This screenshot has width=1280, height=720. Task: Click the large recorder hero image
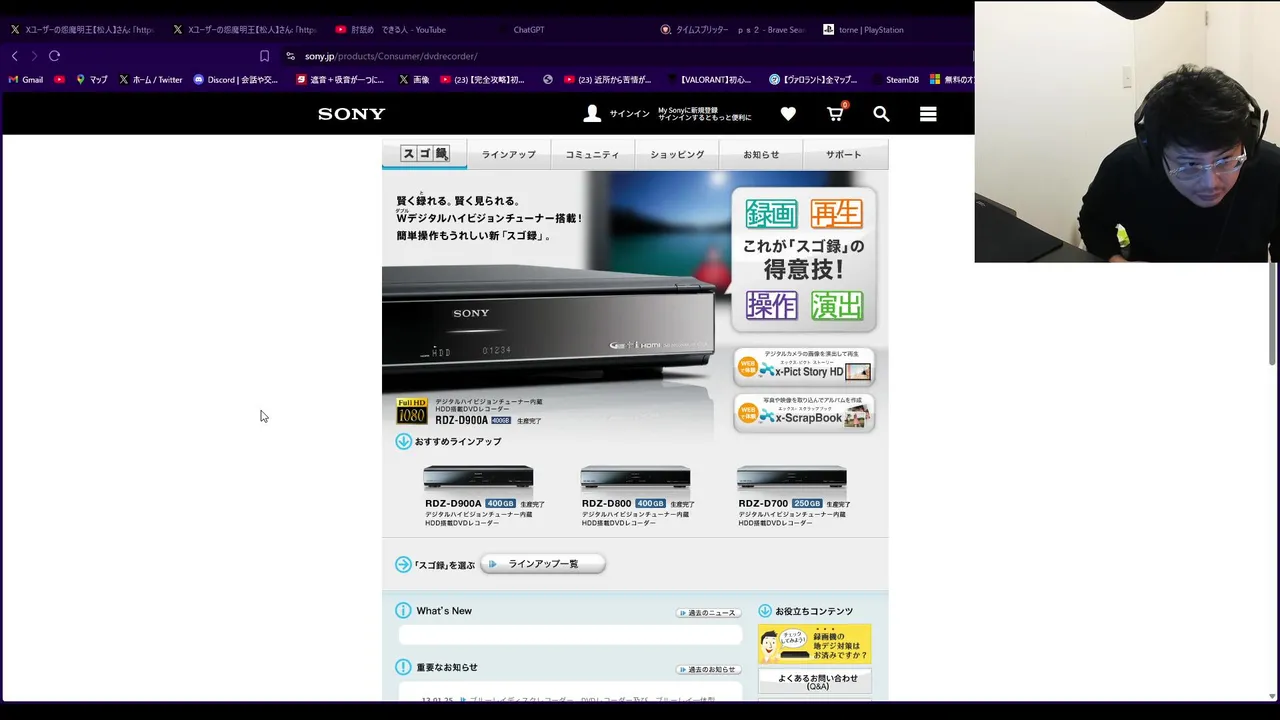coord(548,320)
